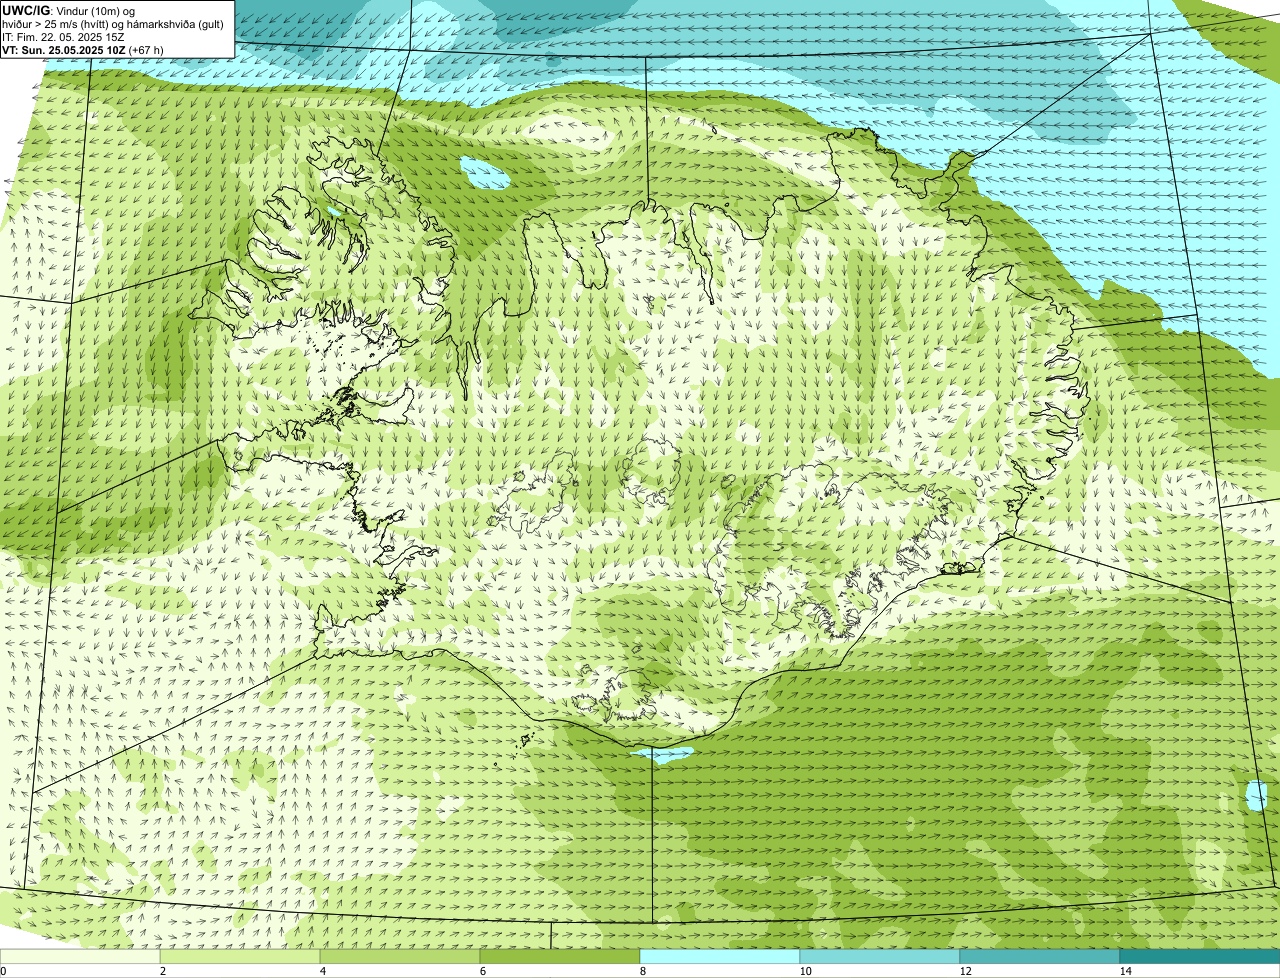The height and width of the screenshot is (978, 1280).
Task: Click the '6' tick label on the color scale
Action: coord(482,971)
